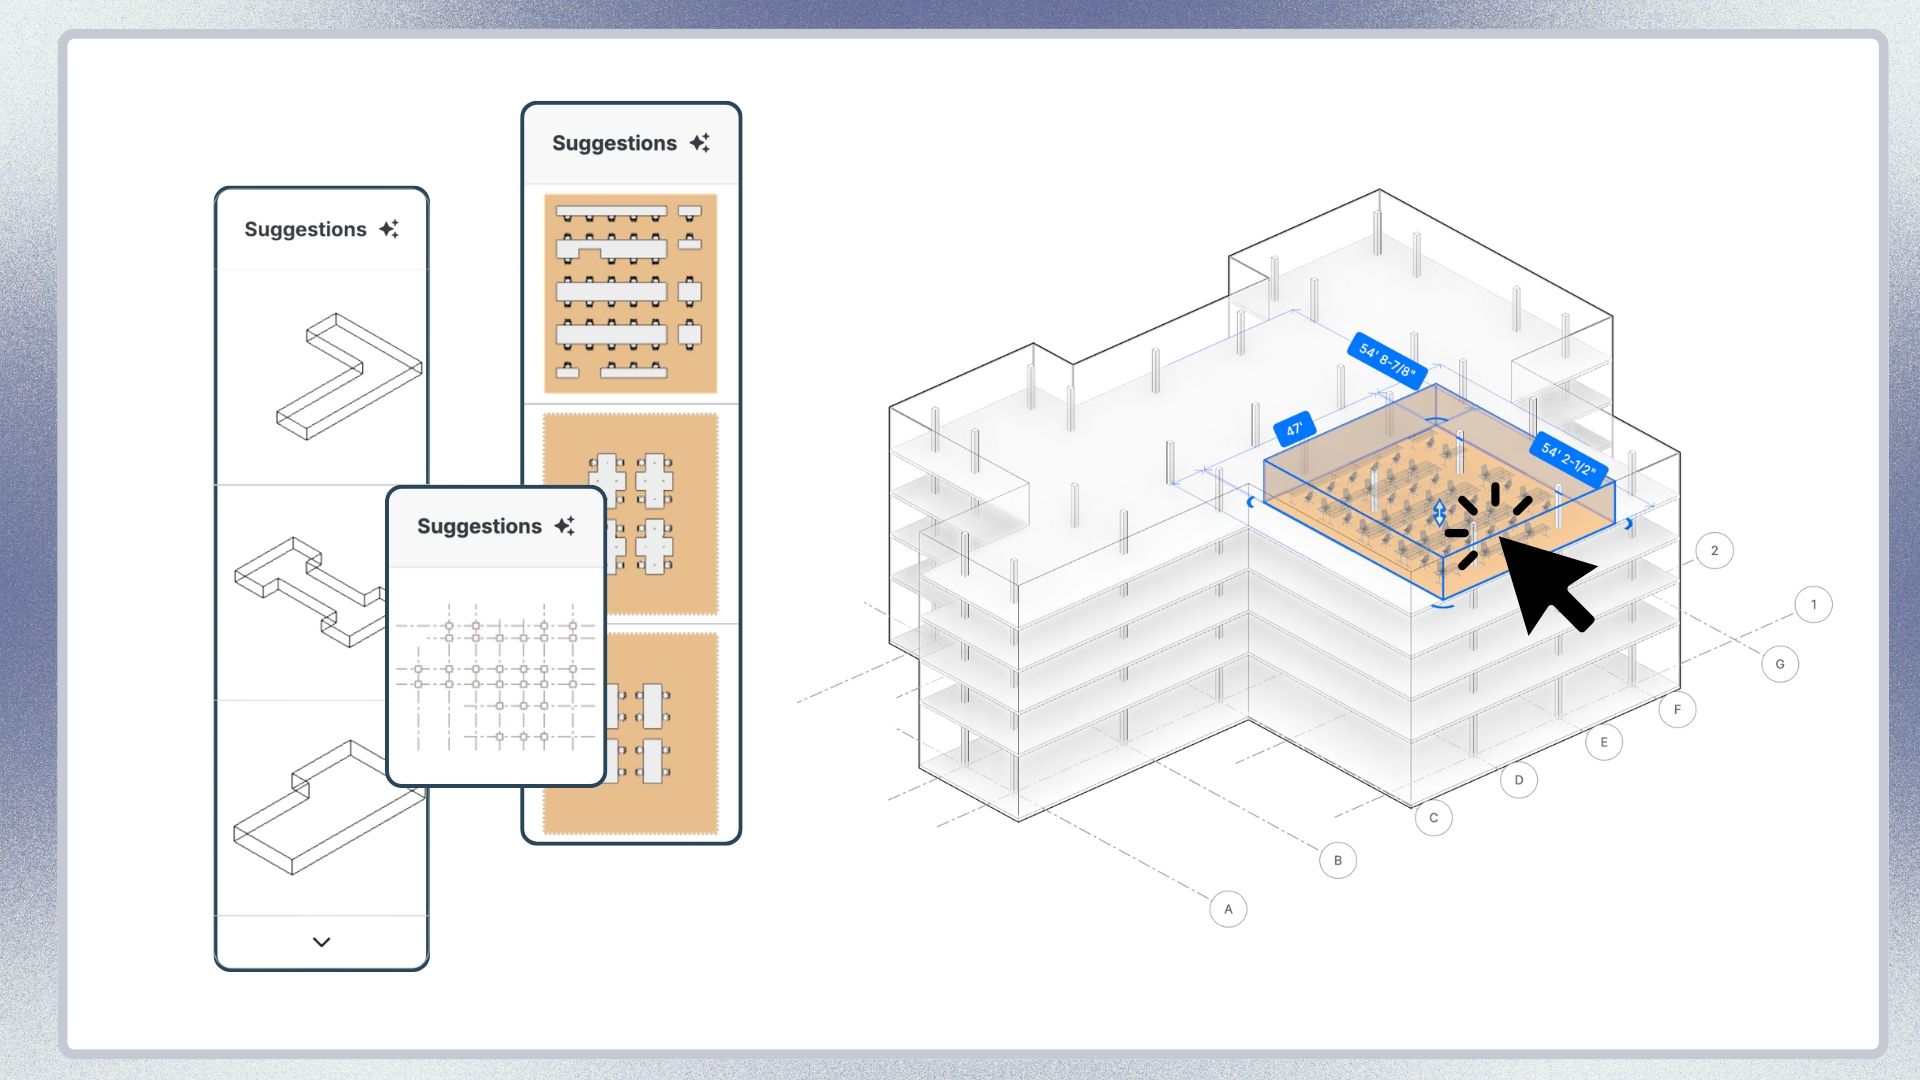Click grid bubble C
Screen dimensions: 1920x1080
1433,818
